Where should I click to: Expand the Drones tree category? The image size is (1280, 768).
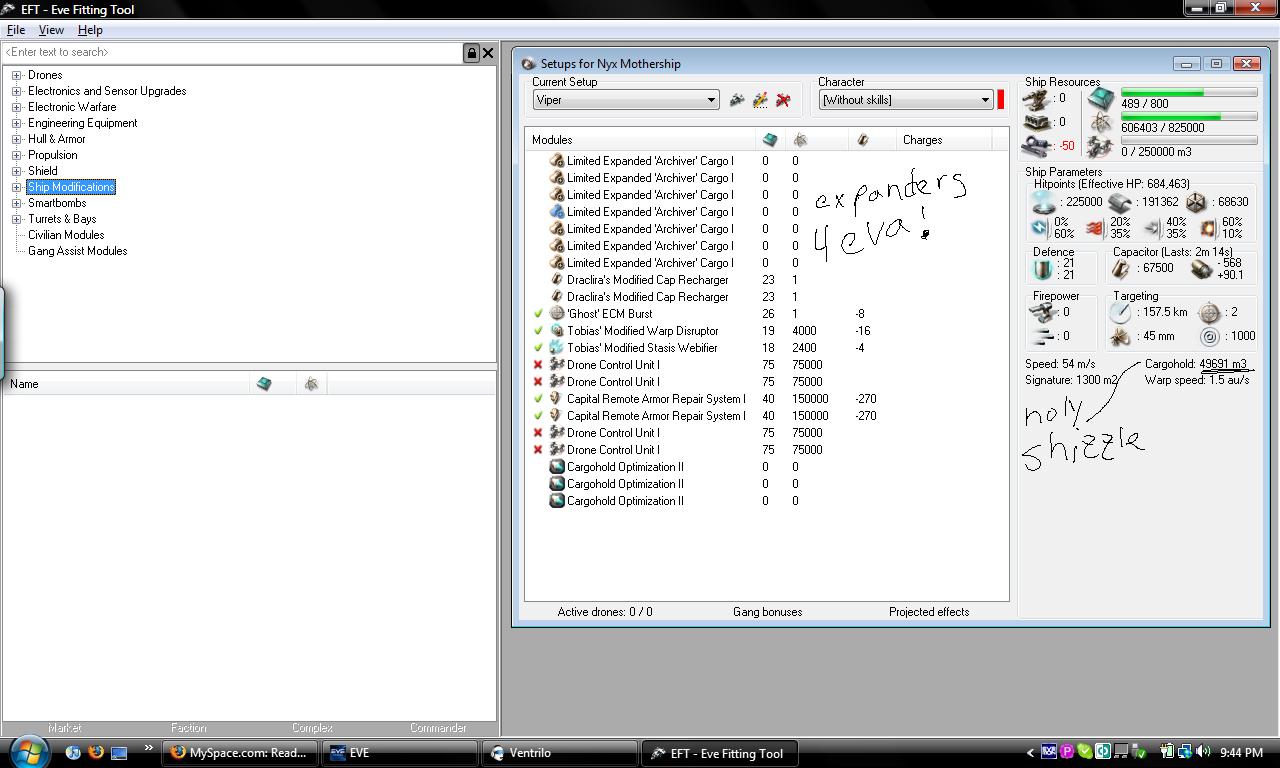point(16,75)
